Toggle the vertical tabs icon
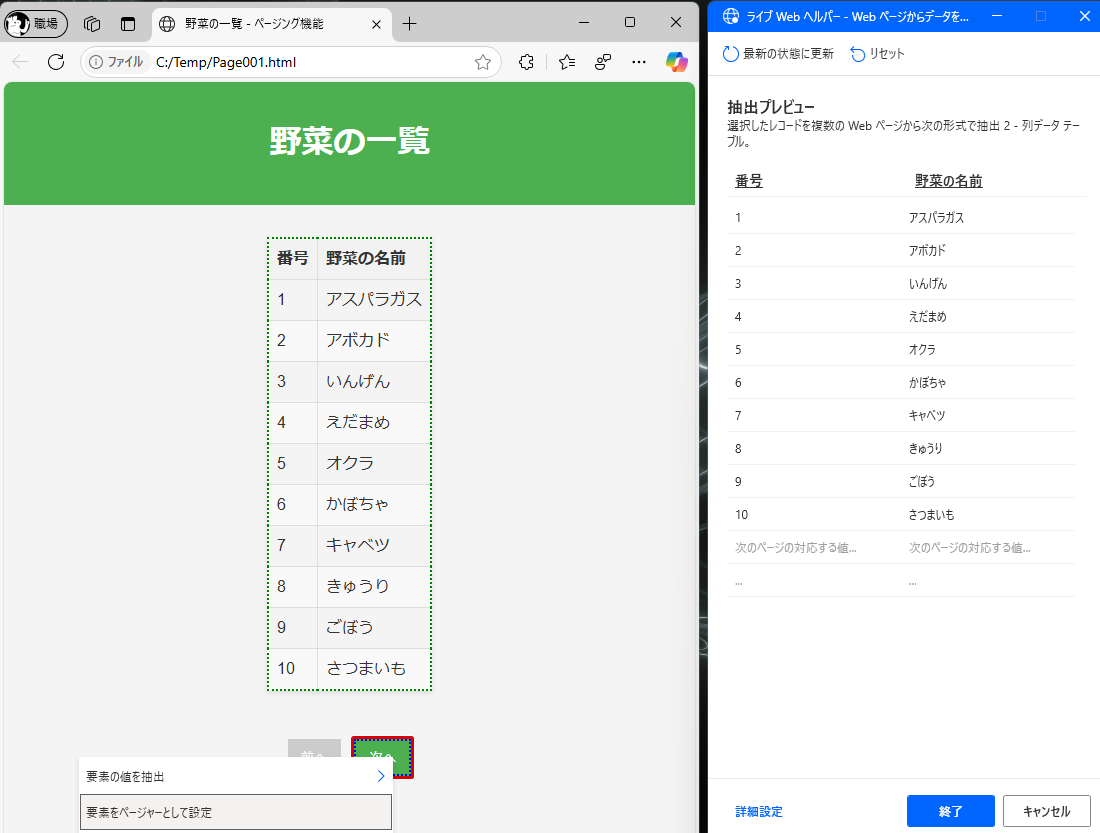 [x=128, y=24]
